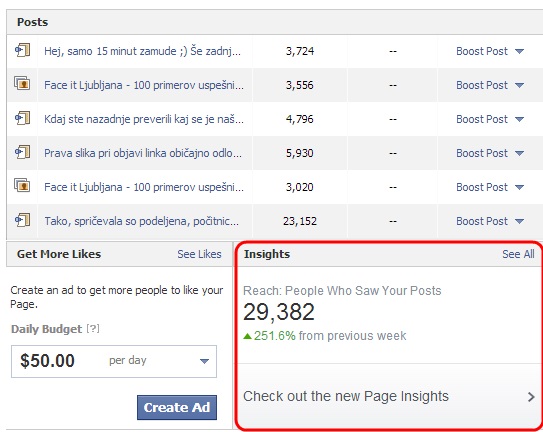Image resolution: width=543 pixels, height=432 pixels.
Task: Open the Daily Budget help question mark
Action: (93, 328)
